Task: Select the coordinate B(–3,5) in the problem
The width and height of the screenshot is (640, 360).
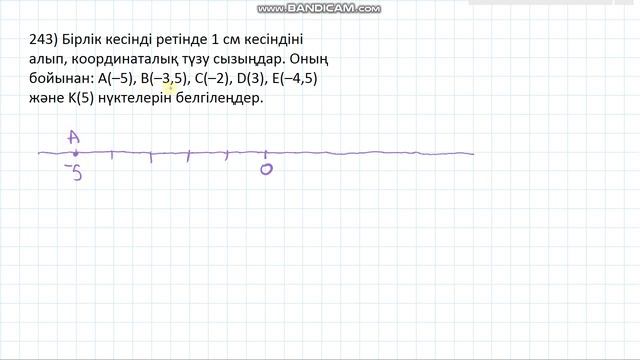Action: click(164, 78)
